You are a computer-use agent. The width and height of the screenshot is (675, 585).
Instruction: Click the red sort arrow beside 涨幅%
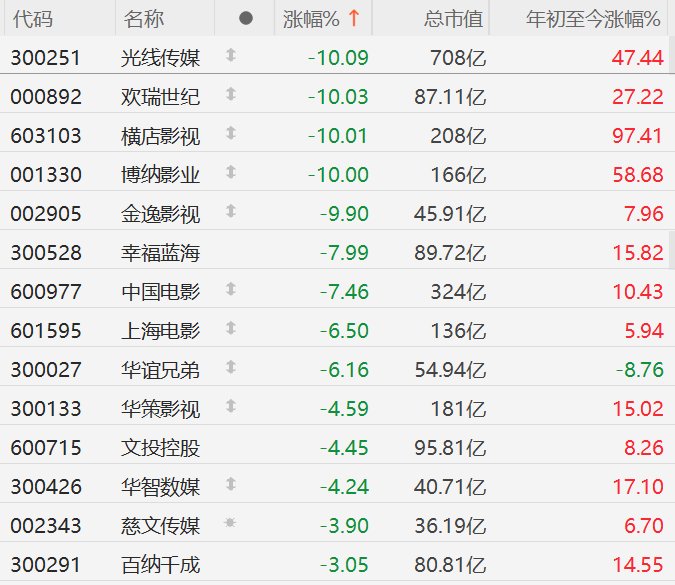click(354, 18)
